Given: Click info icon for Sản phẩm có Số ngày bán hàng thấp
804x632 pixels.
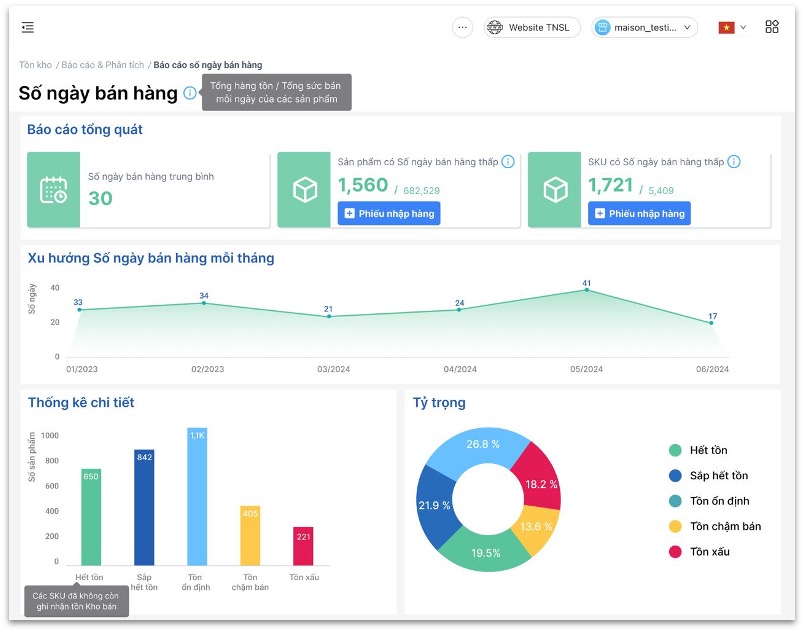Looking at the screenshot, I should tap(508, 162).
